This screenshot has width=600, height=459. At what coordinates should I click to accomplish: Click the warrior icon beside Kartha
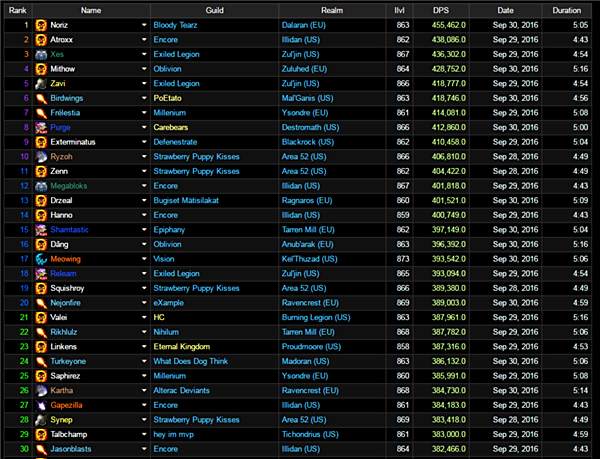pos(41,391)
